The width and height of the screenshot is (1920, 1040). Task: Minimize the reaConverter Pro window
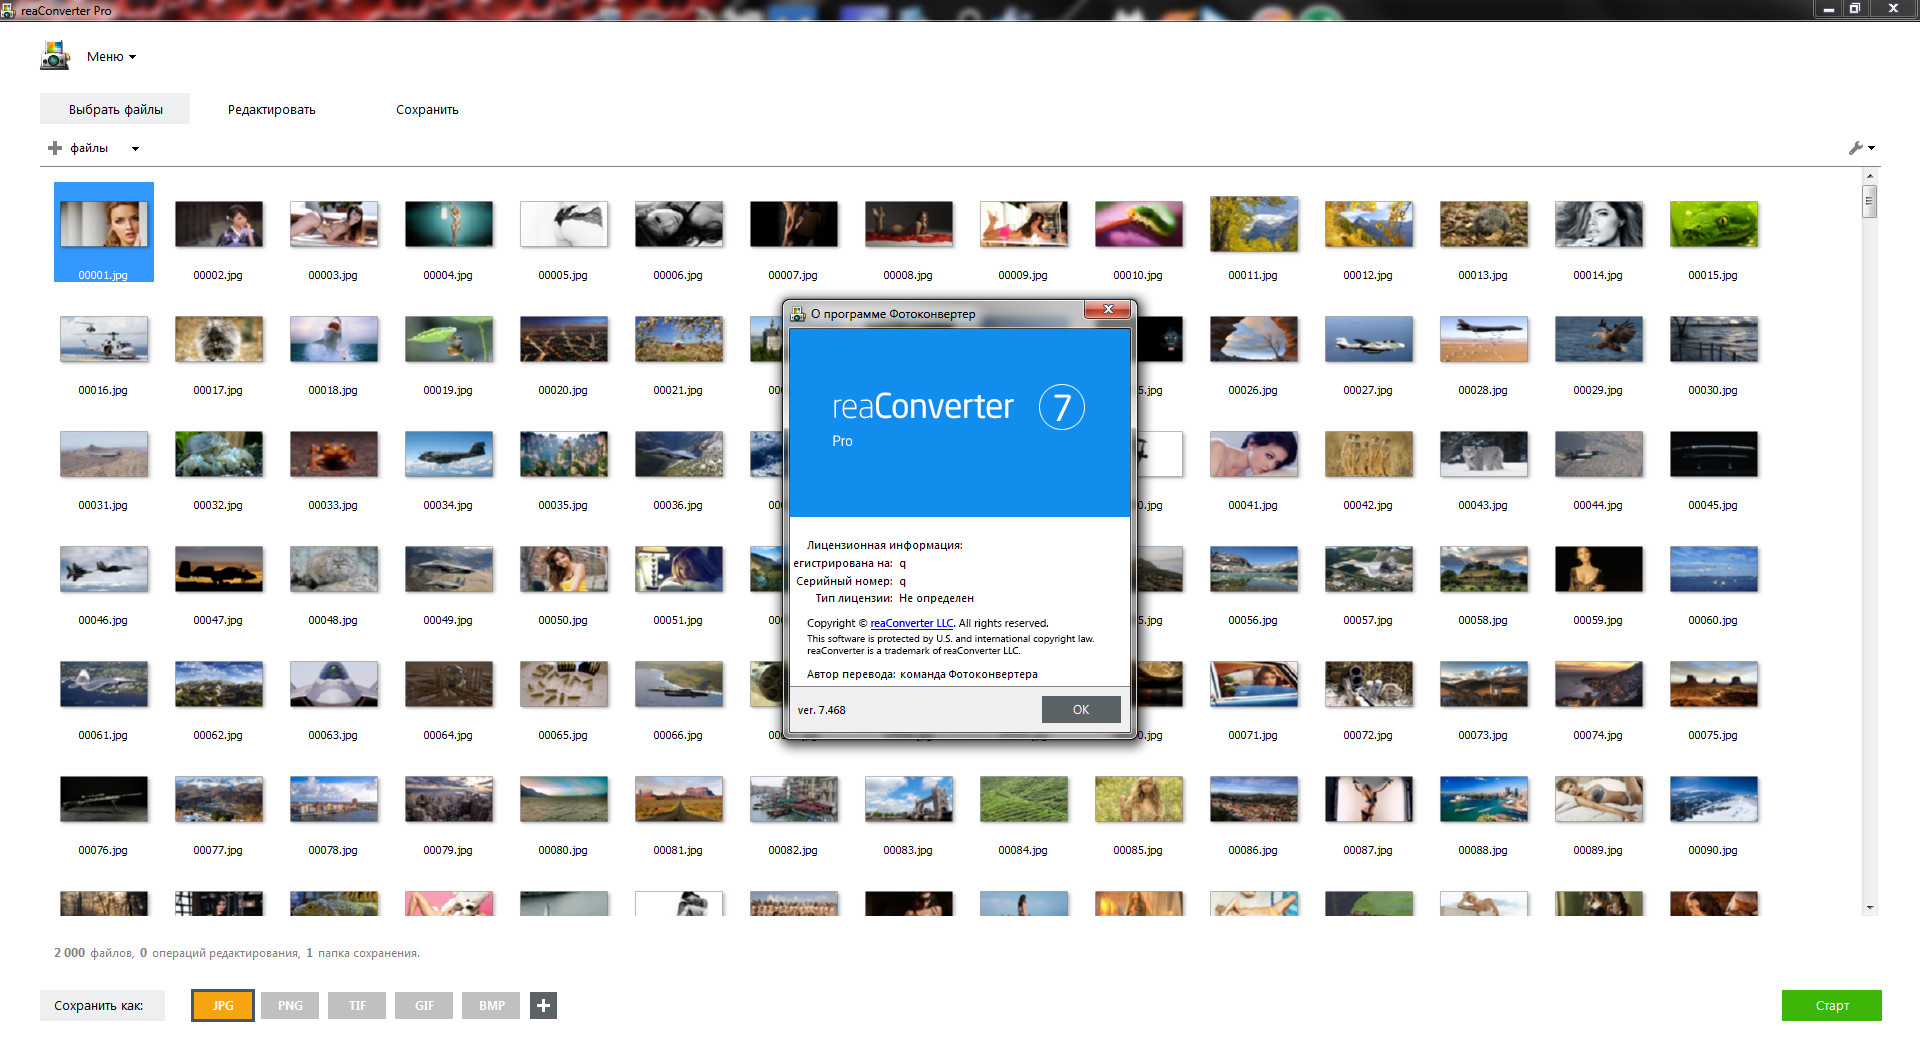point(1828,9)
